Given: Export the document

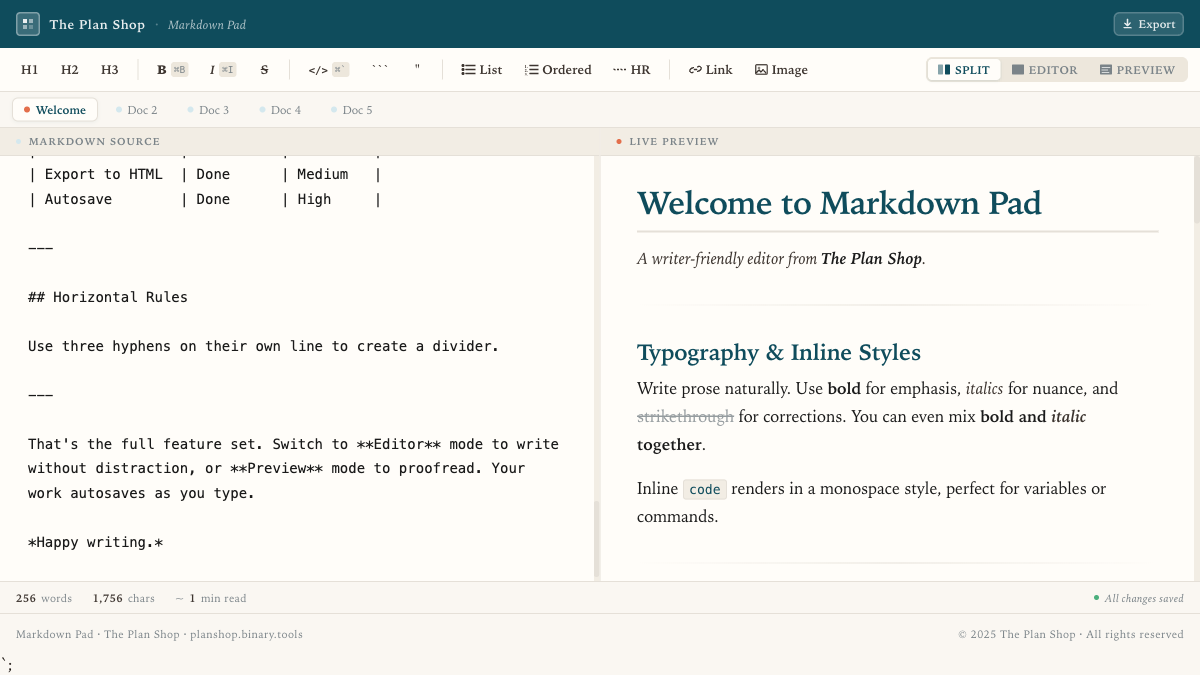Looking at the screenshot, I should [1148, 24].
